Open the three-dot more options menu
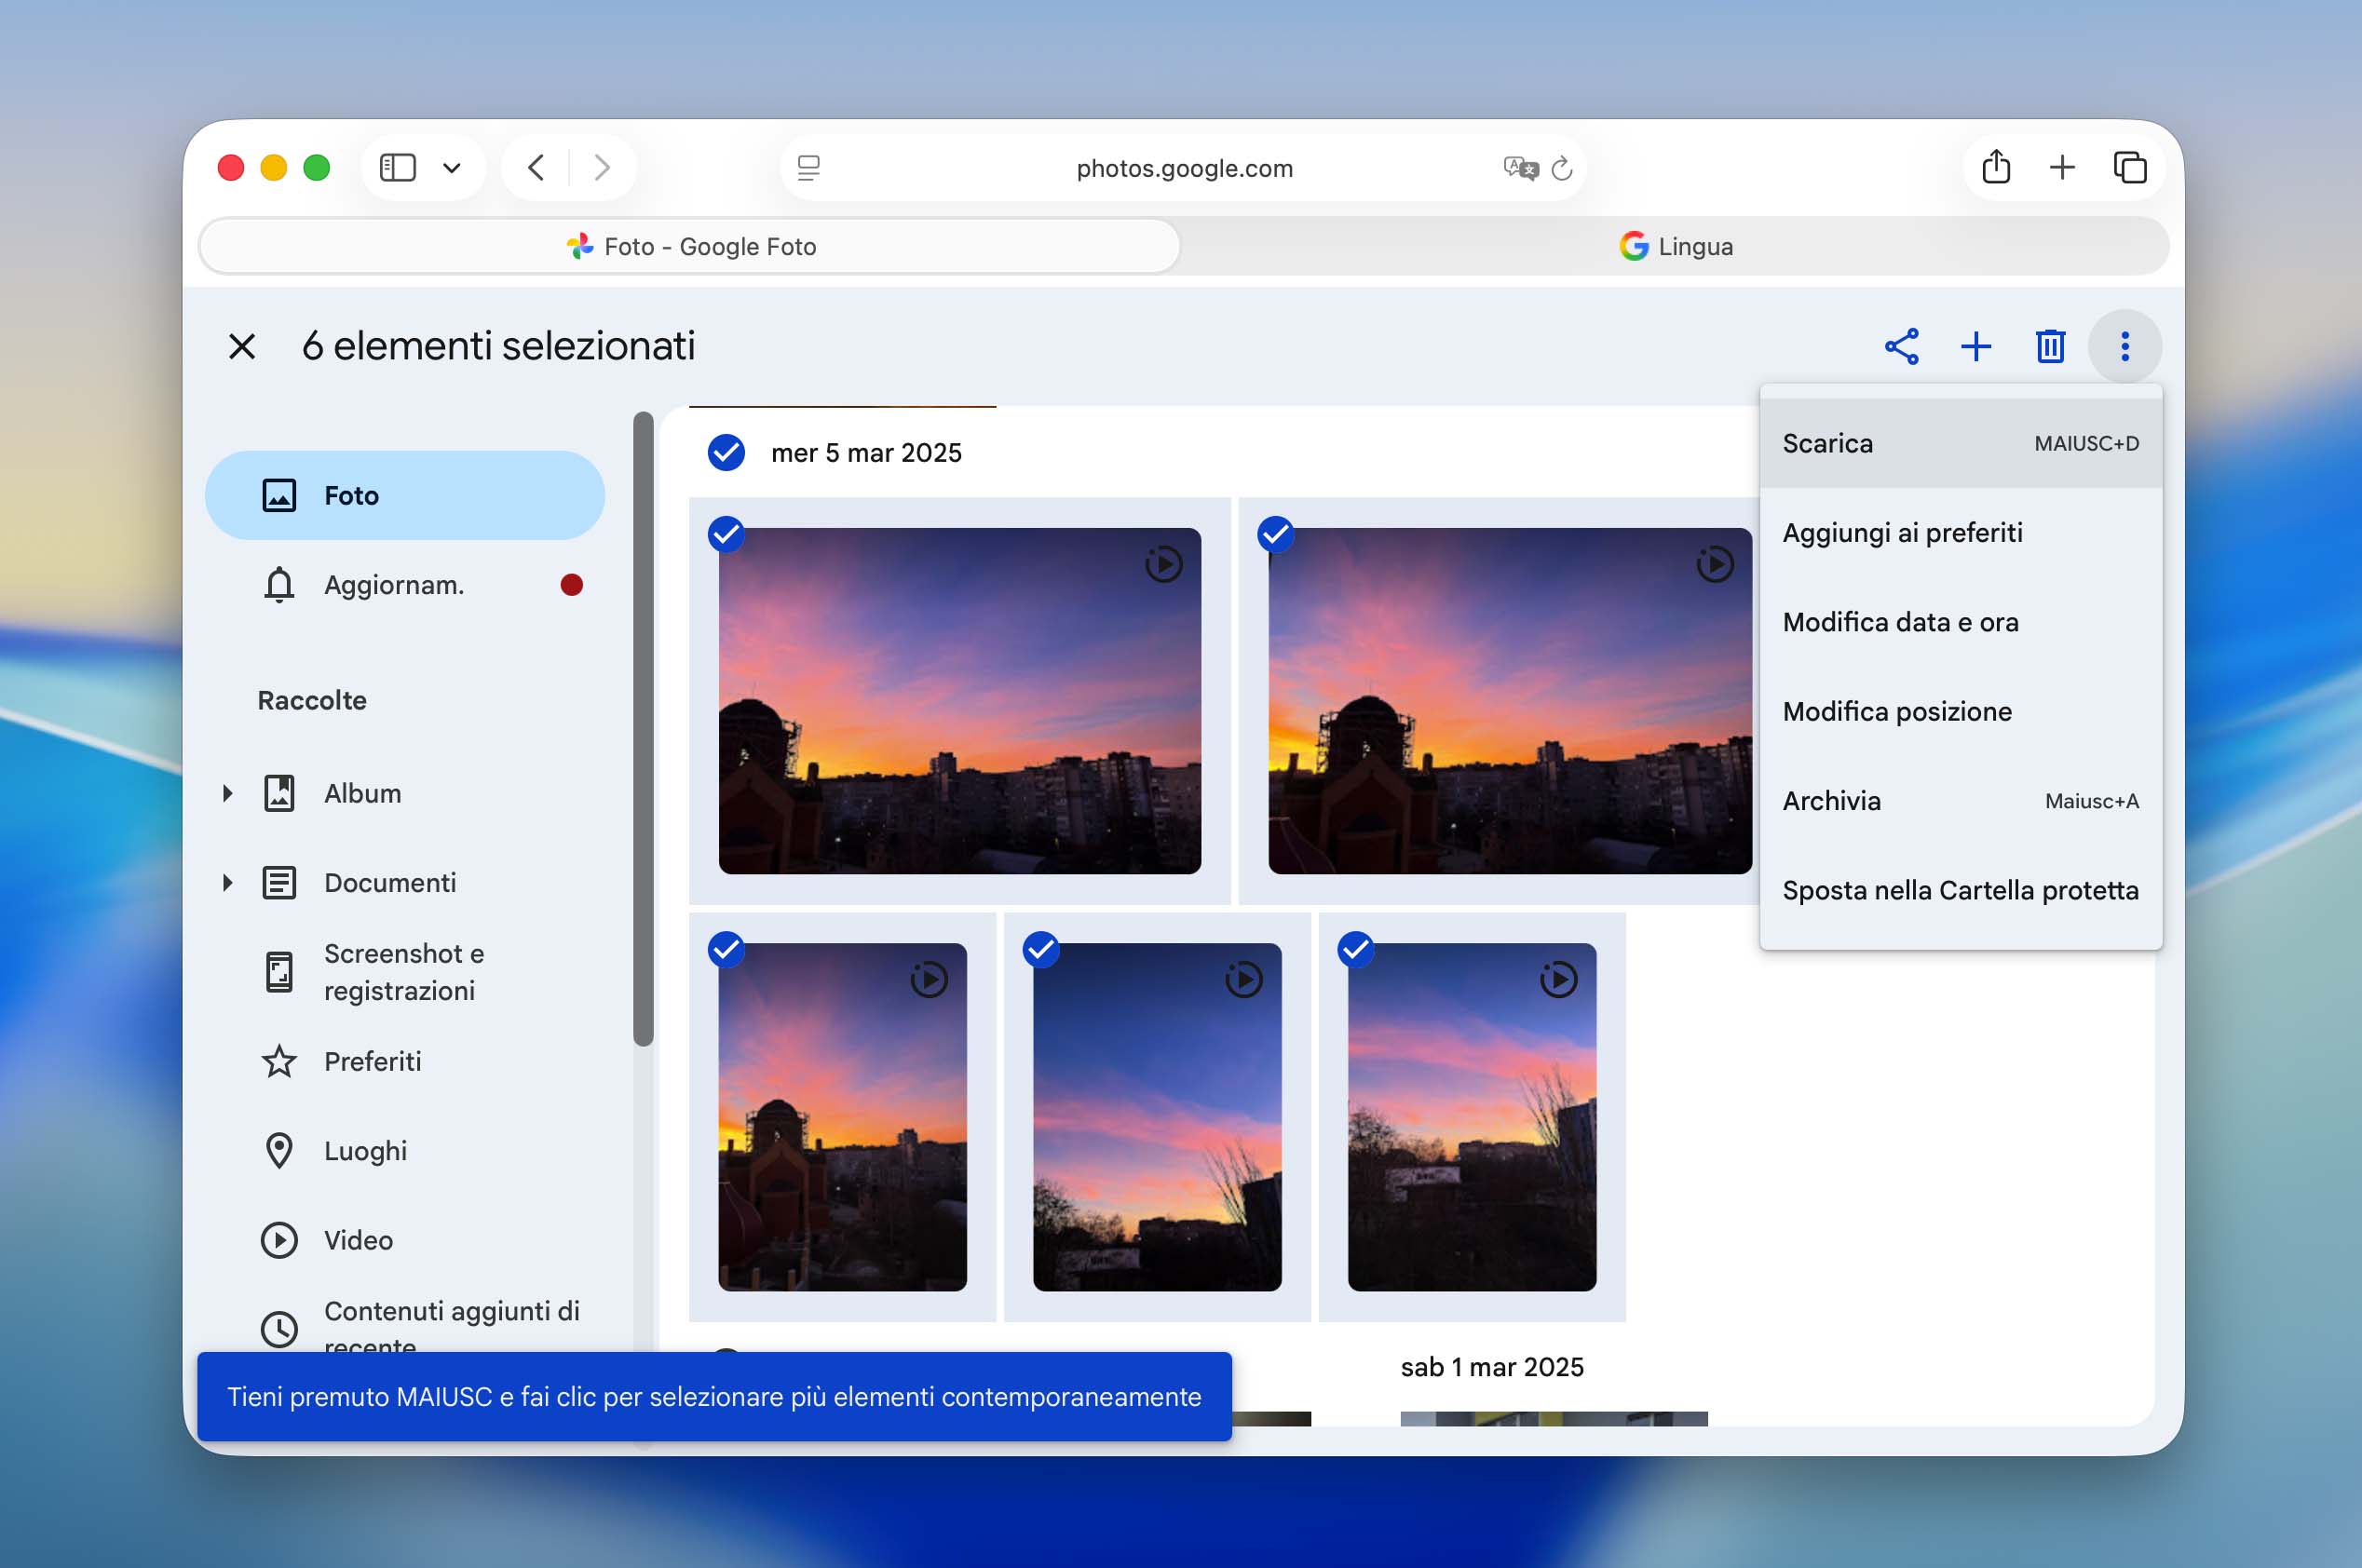Screen dimensions: 2362x1568 (2125, 347)
